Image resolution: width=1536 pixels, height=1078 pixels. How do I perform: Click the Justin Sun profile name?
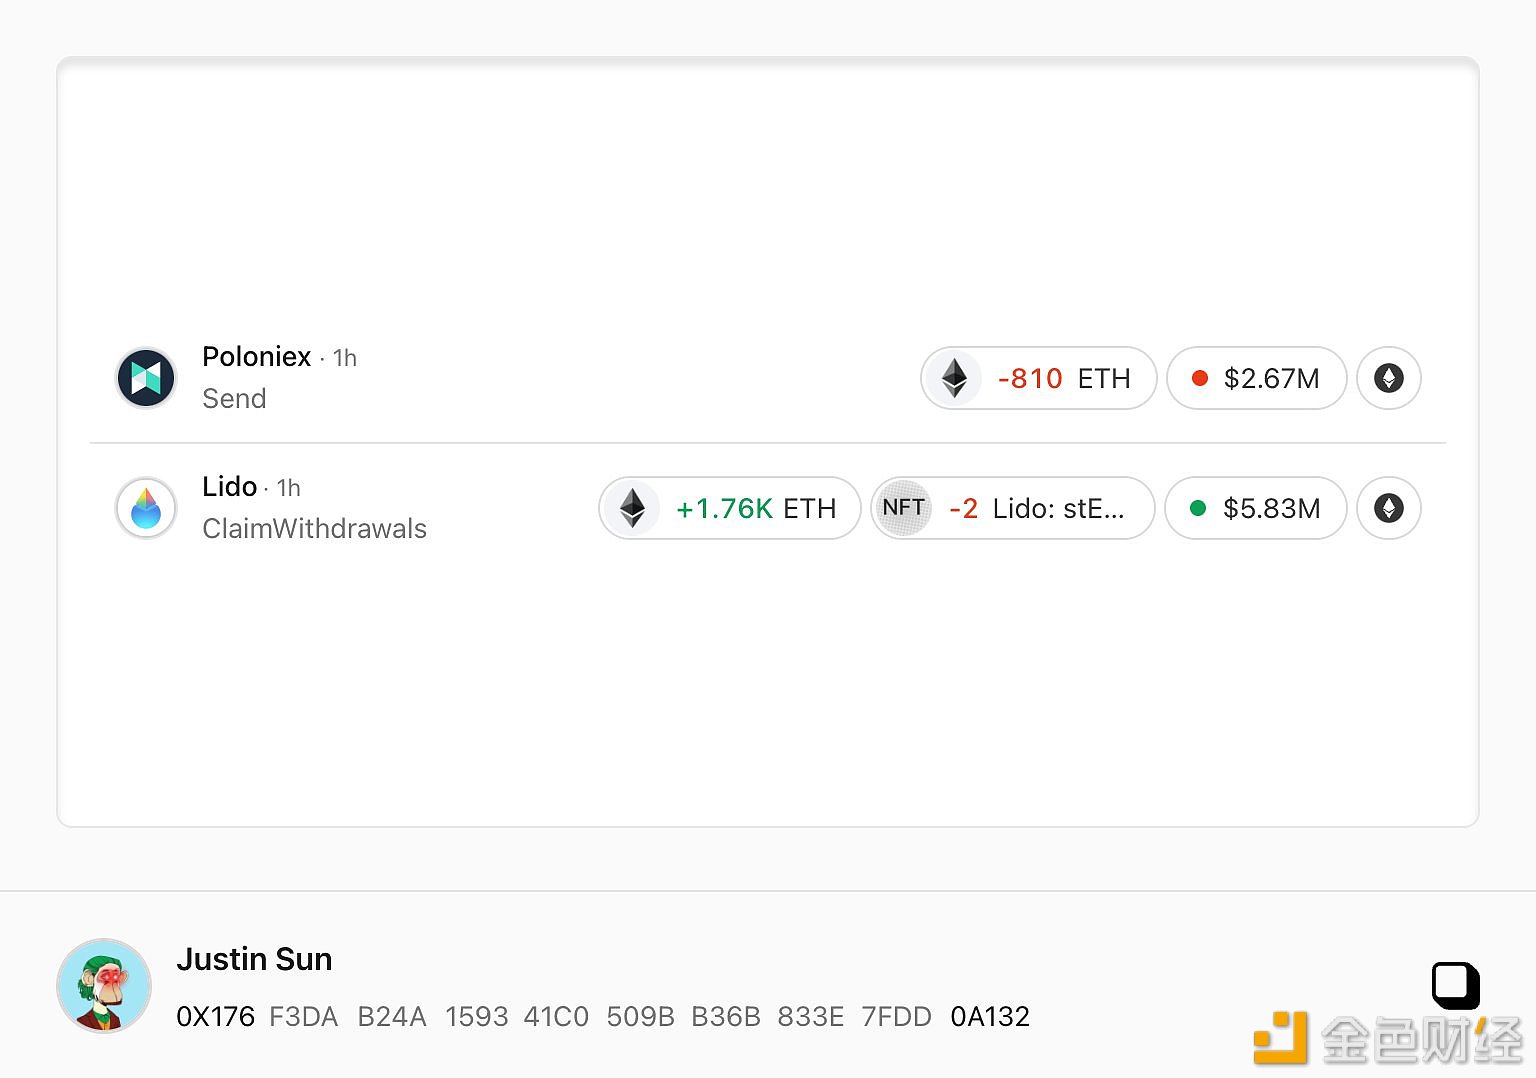(254, 959)
